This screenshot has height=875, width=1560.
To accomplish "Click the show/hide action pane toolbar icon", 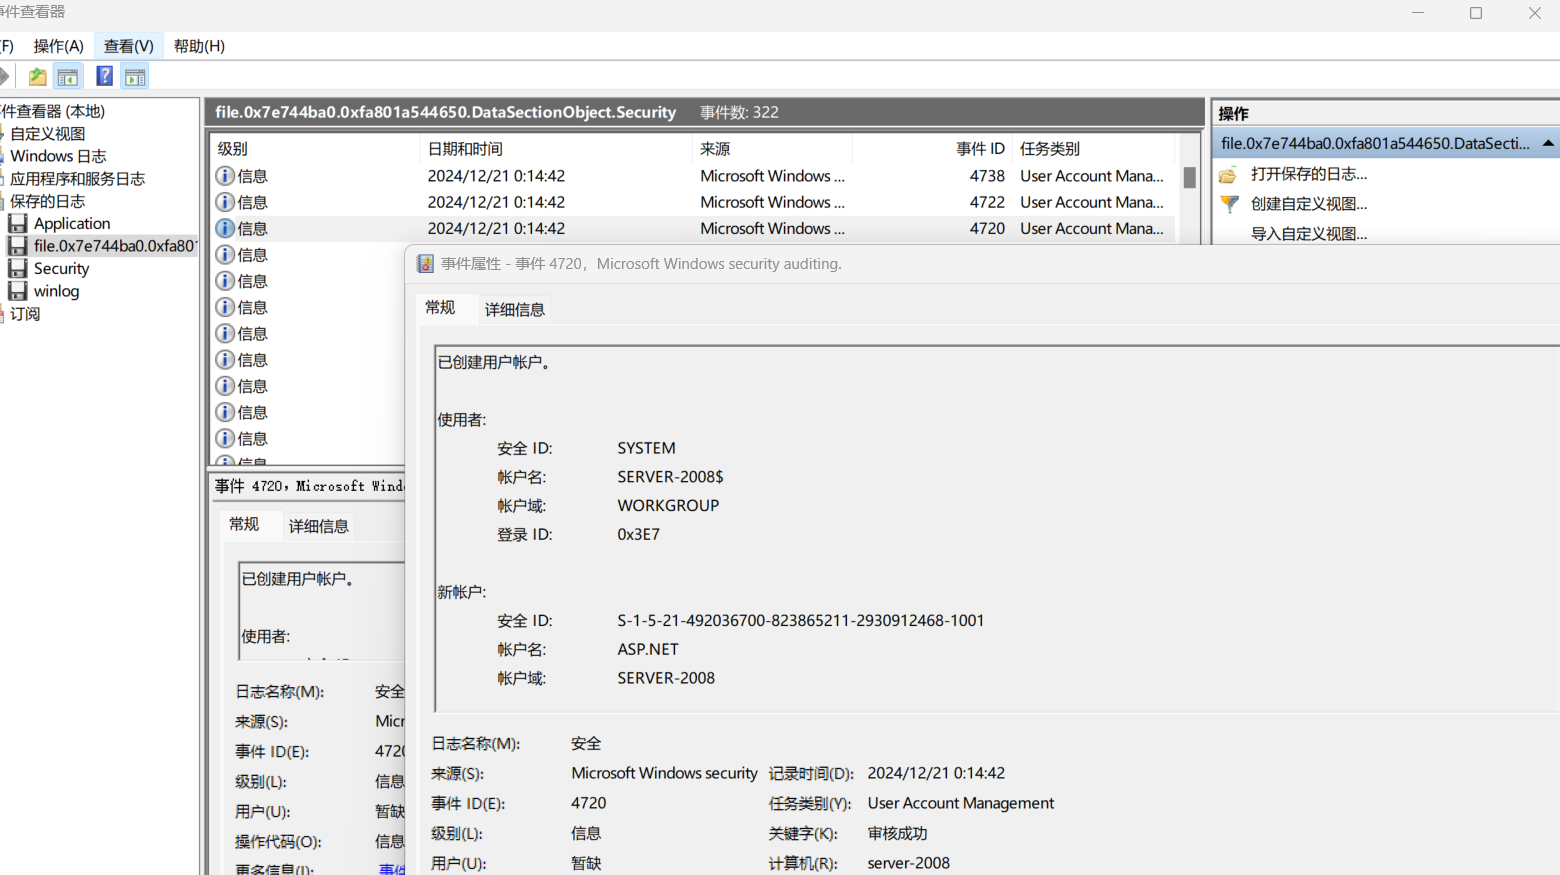I will coord(135,77).
